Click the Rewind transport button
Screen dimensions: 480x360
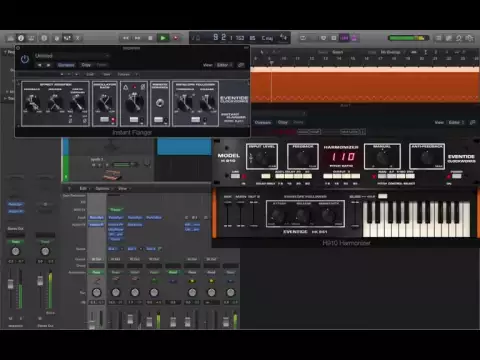point(126,38)
